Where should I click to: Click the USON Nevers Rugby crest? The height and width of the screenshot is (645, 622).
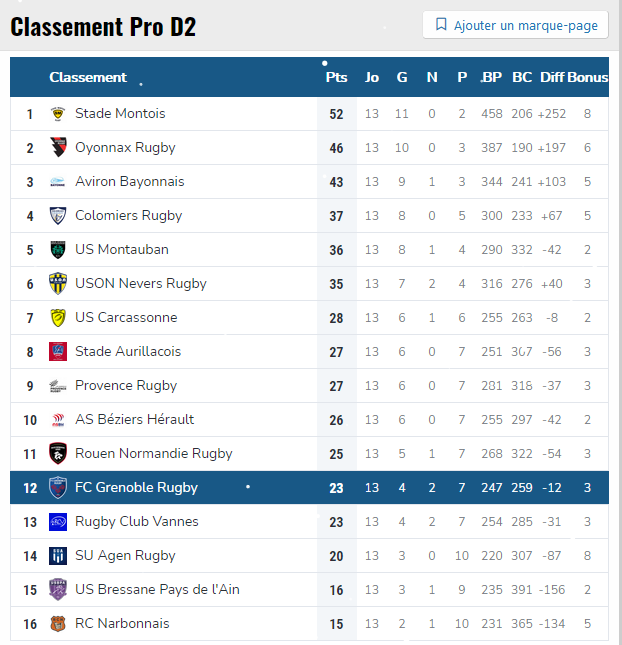pos(58,283)
